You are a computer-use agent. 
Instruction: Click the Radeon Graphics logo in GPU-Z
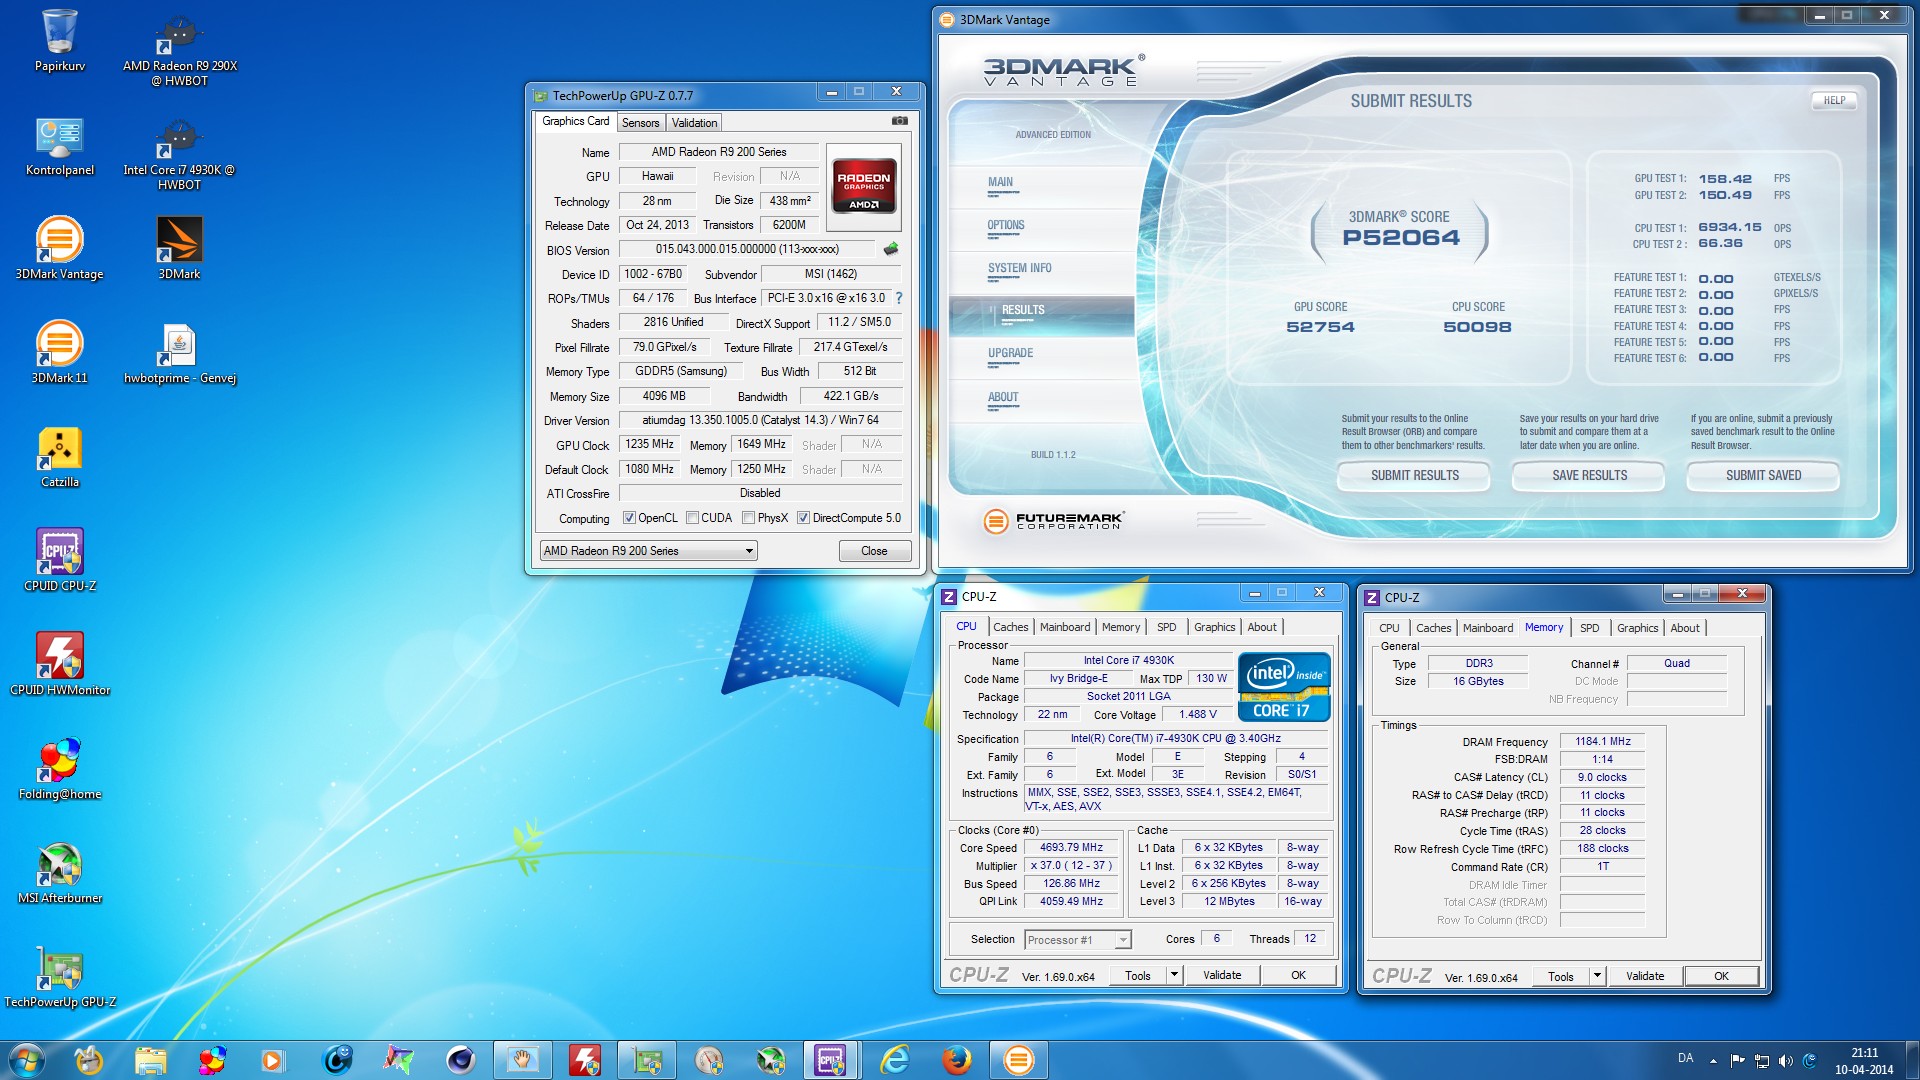(864, 186)
